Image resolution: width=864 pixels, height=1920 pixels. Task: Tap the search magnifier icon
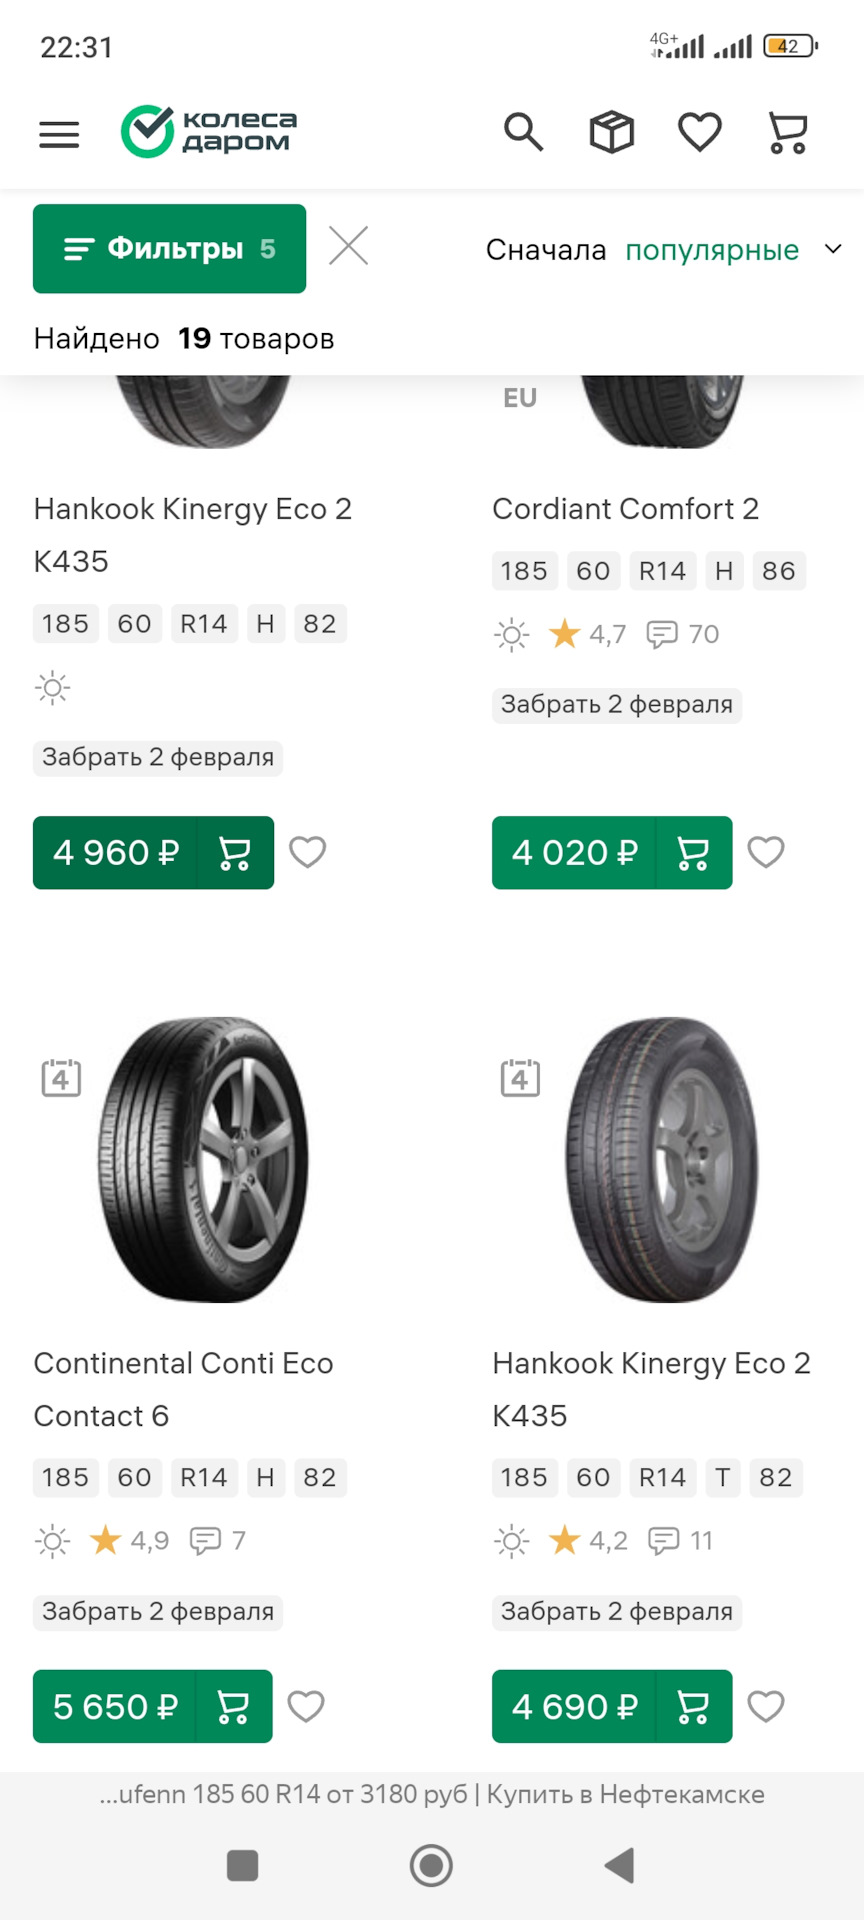click(x=523, y=132)
